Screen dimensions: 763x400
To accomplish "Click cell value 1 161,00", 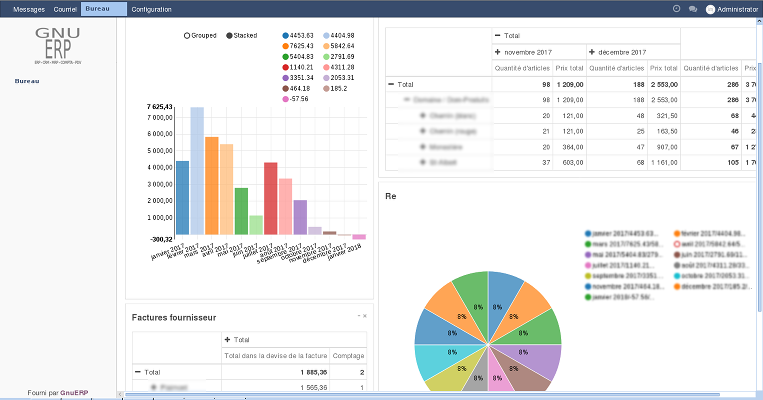I will point(664,163).
